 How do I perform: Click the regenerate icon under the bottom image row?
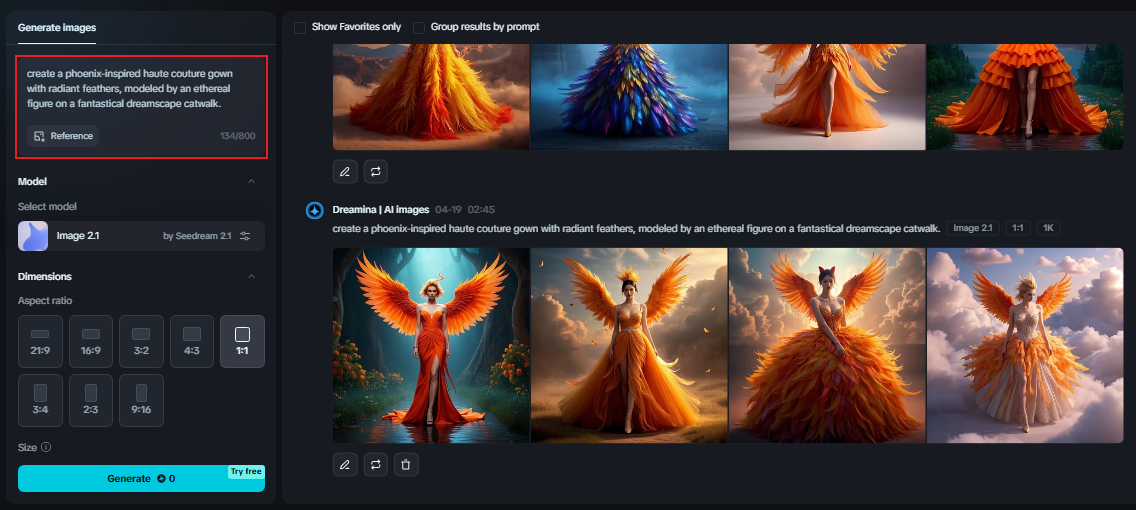[x=375, y=464]
